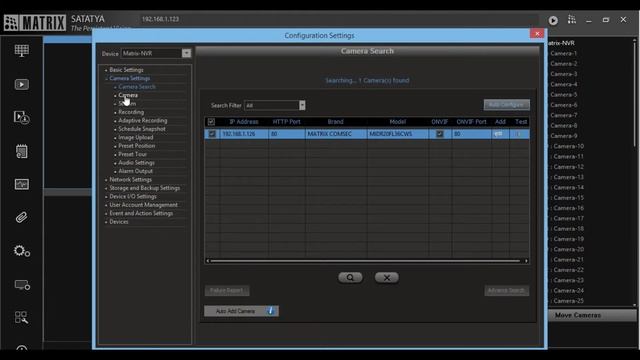Click the Add Configure button
640x360 pixels.
tap(507, 105)
